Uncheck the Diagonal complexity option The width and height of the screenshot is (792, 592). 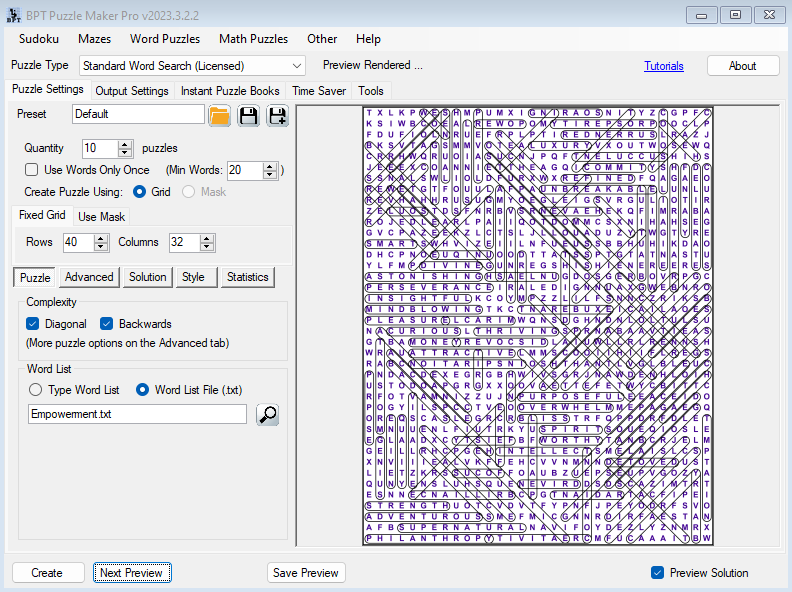33,324
